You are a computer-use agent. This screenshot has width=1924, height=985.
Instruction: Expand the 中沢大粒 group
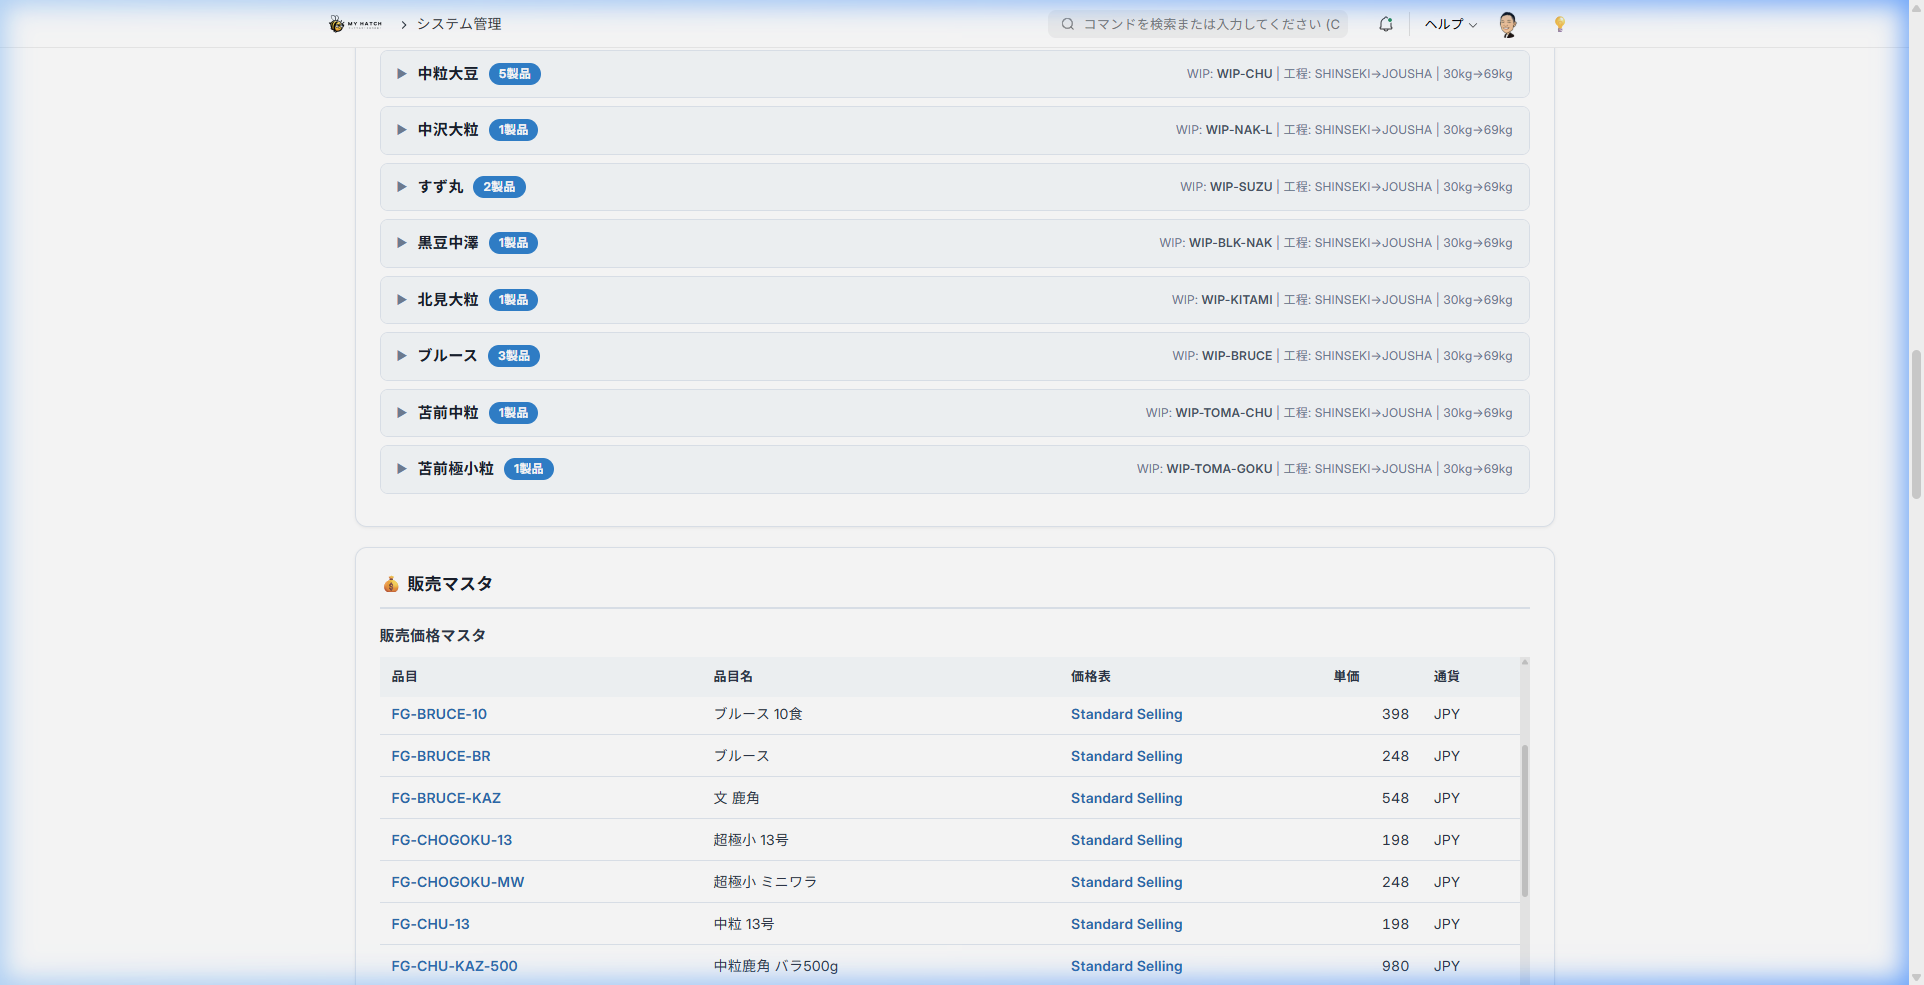click(x=401, y=130)
